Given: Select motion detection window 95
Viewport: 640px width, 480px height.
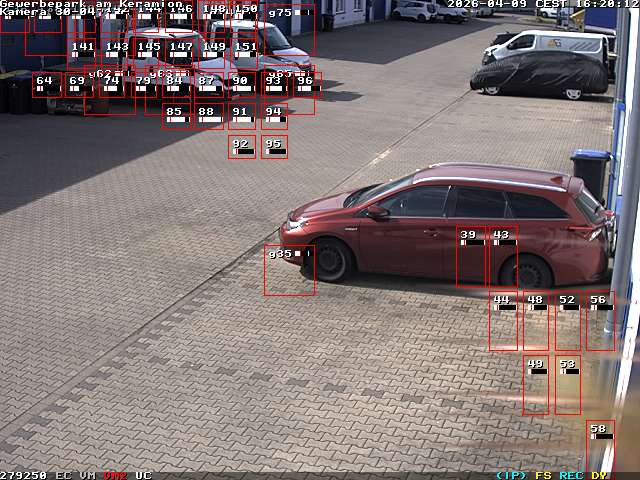Looking at the screenshot, I should (x=274, y=146).
